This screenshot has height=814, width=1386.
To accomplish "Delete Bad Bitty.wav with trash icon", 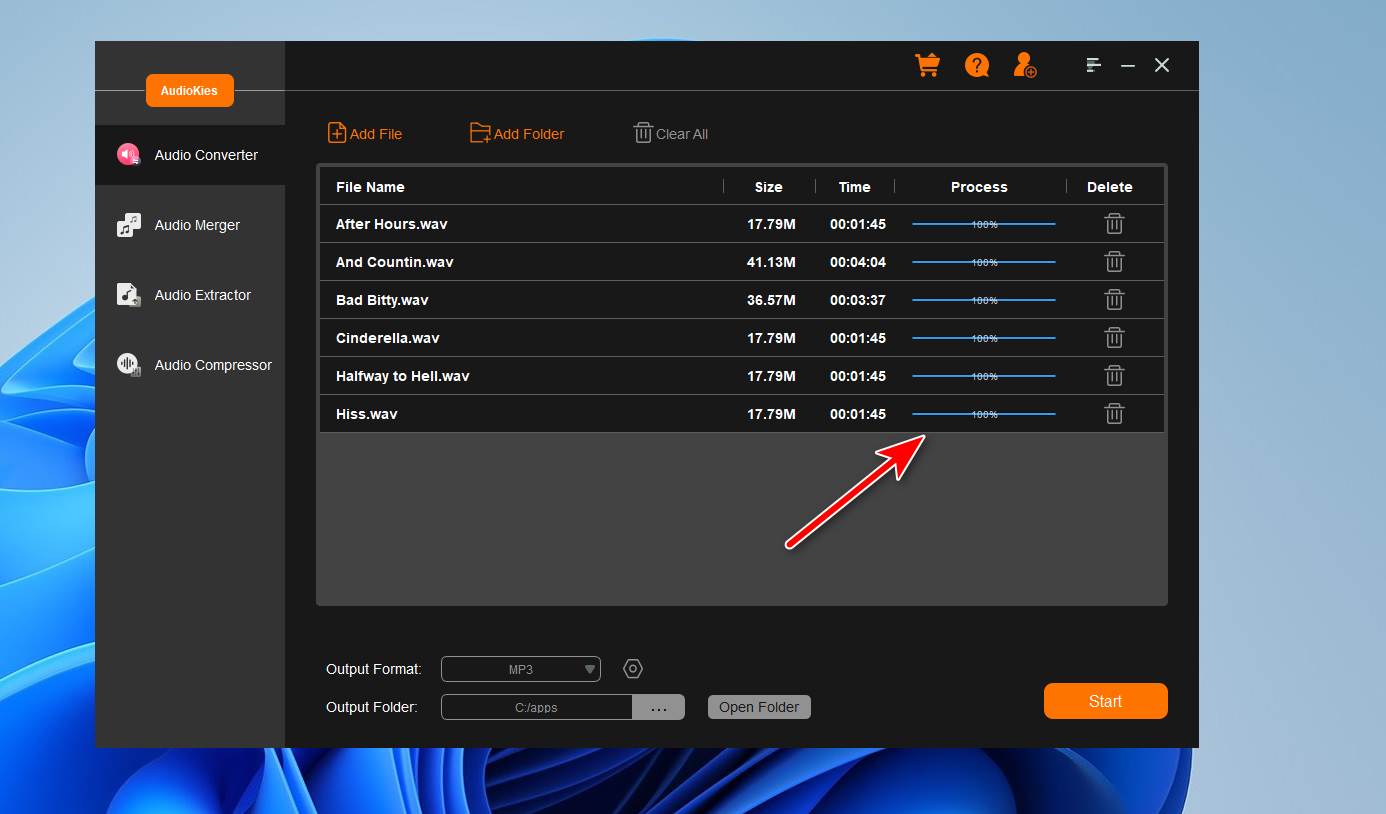I will [1114, 300].
